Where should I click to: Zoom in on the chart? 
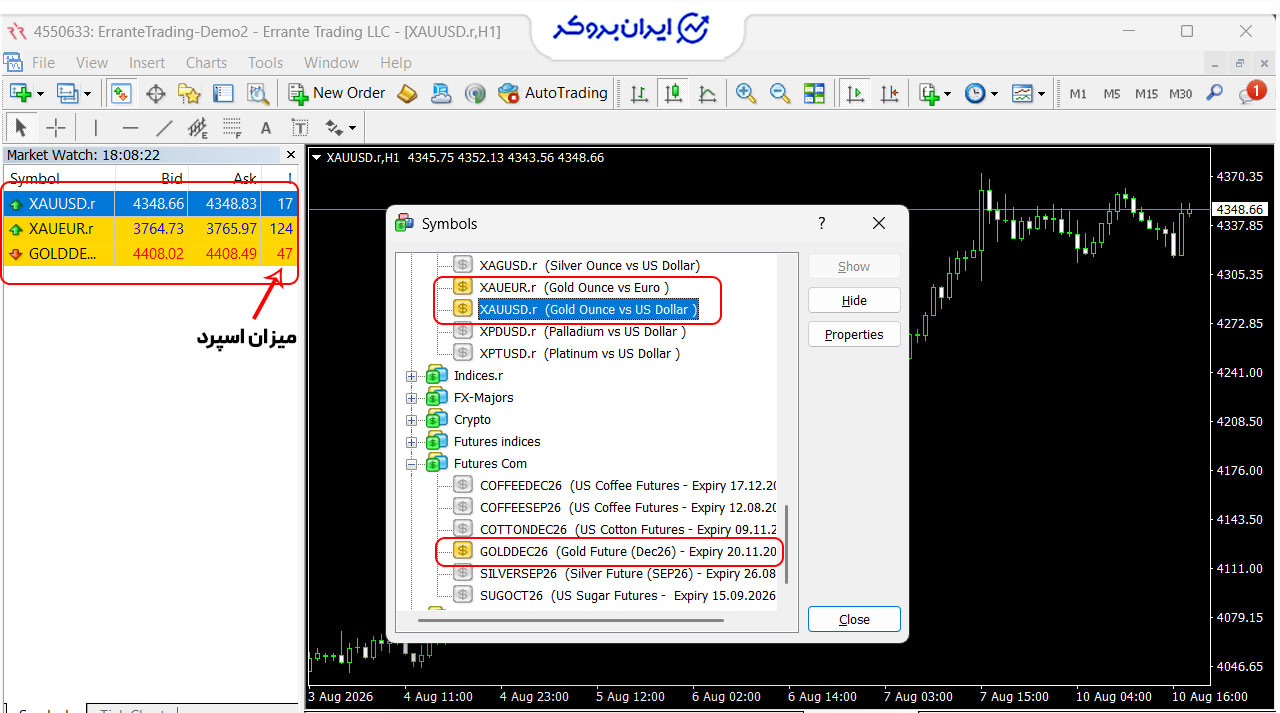click(746, 93)
